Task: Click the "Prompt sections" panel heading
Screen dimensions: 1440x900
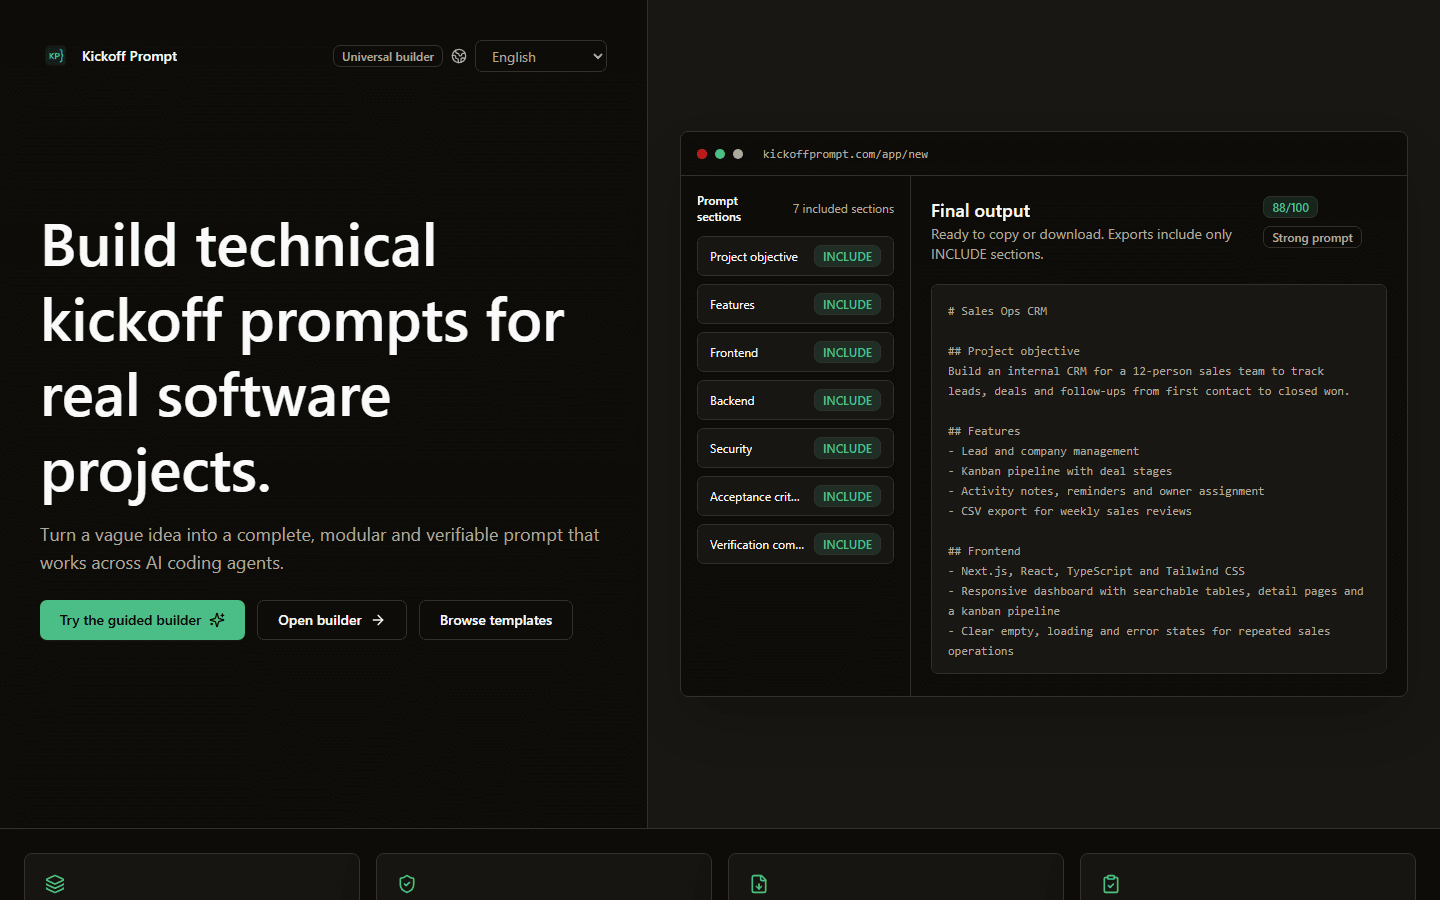Action: (x=719, y=209)
